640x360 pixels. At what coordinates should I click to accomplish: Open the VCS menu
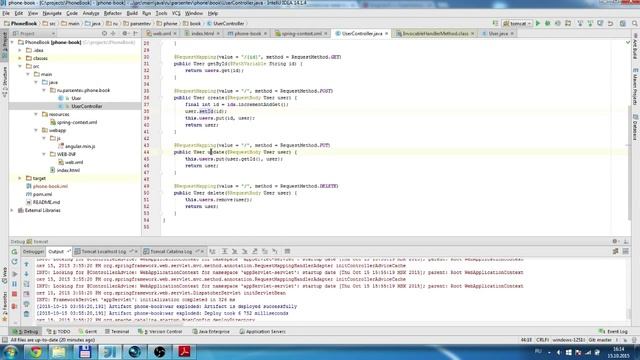(x=176, y=13)
